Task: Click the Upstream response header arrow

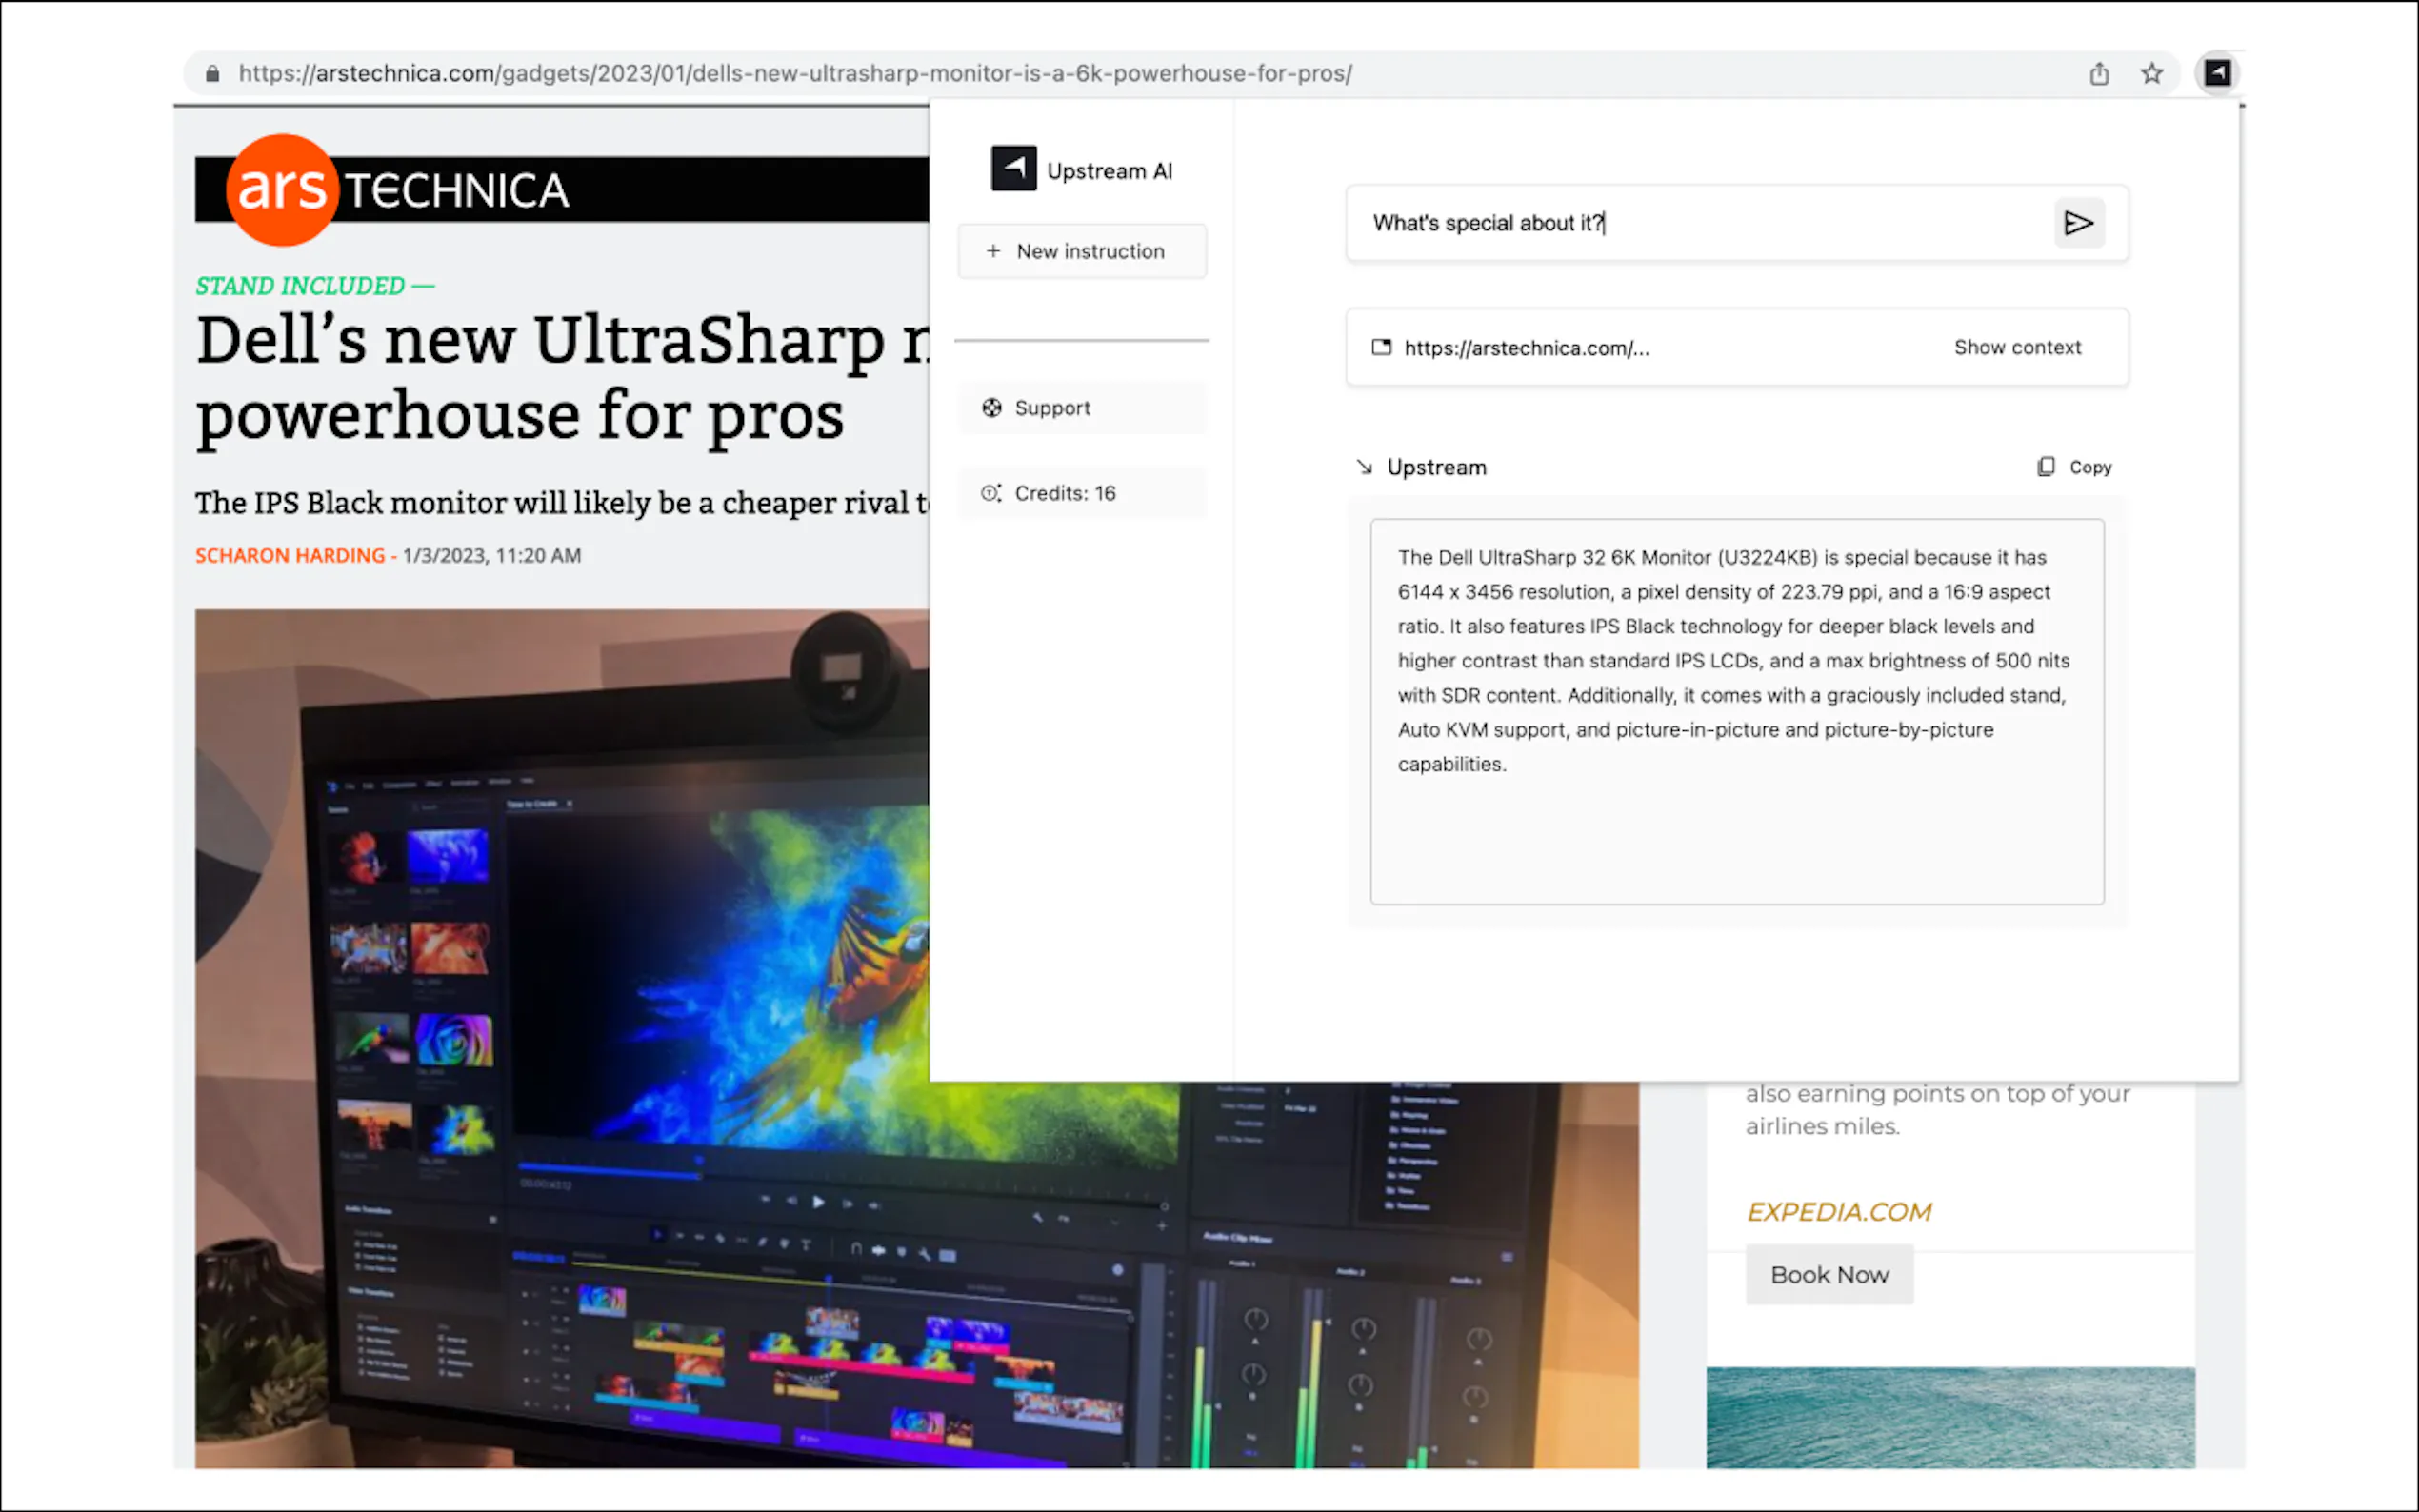Action: pos(1364,467)
